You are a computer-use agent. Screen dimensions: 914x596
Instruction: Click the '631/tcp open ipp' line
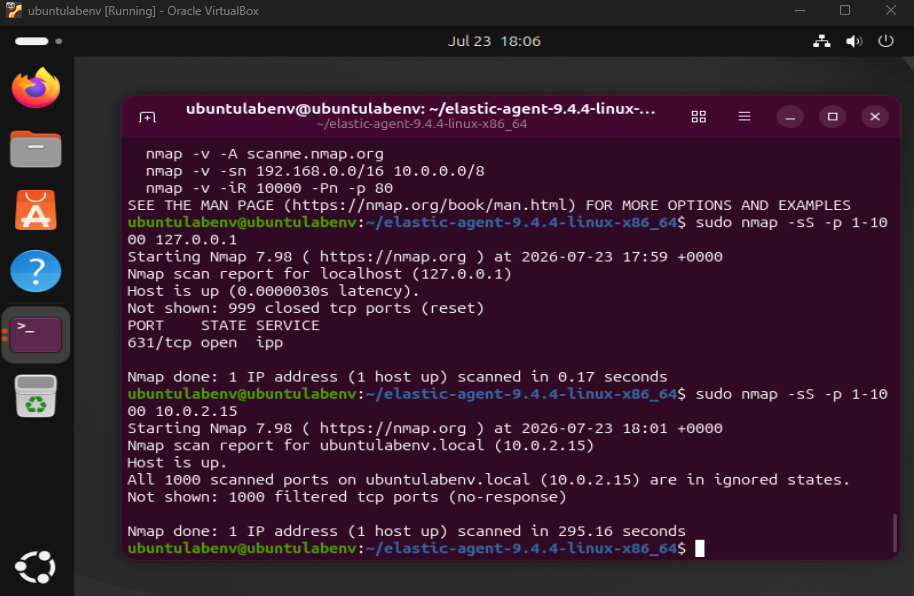pos(205,342)
